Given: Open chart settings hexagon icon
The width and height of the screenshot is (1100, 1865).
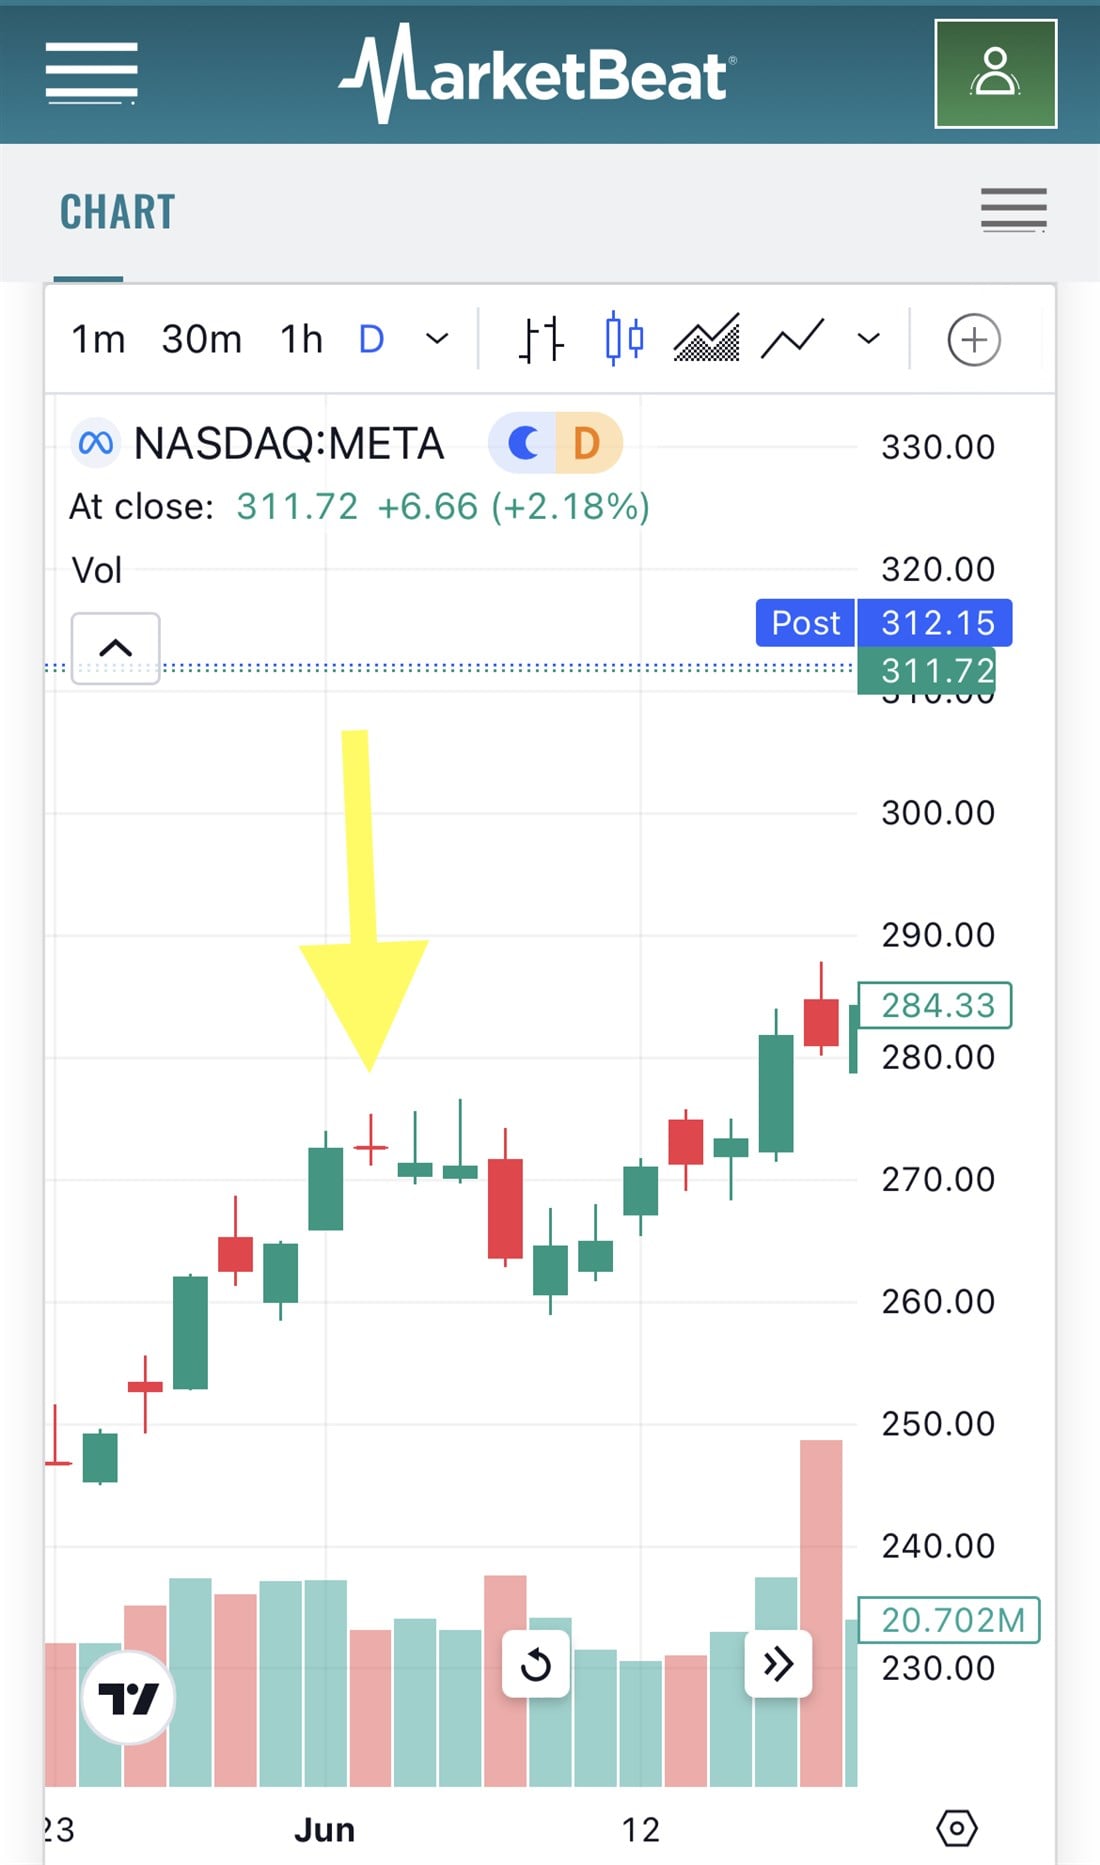Looking at the screenshot, I should coord(956,1829).
